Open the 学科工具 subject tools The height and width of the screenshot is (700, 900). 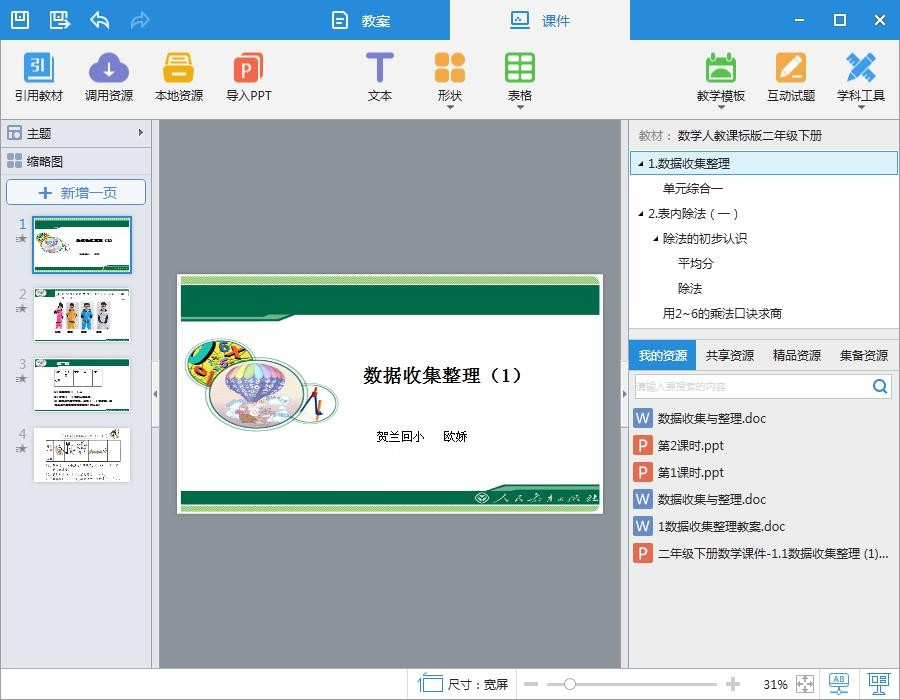coord(862,75)
